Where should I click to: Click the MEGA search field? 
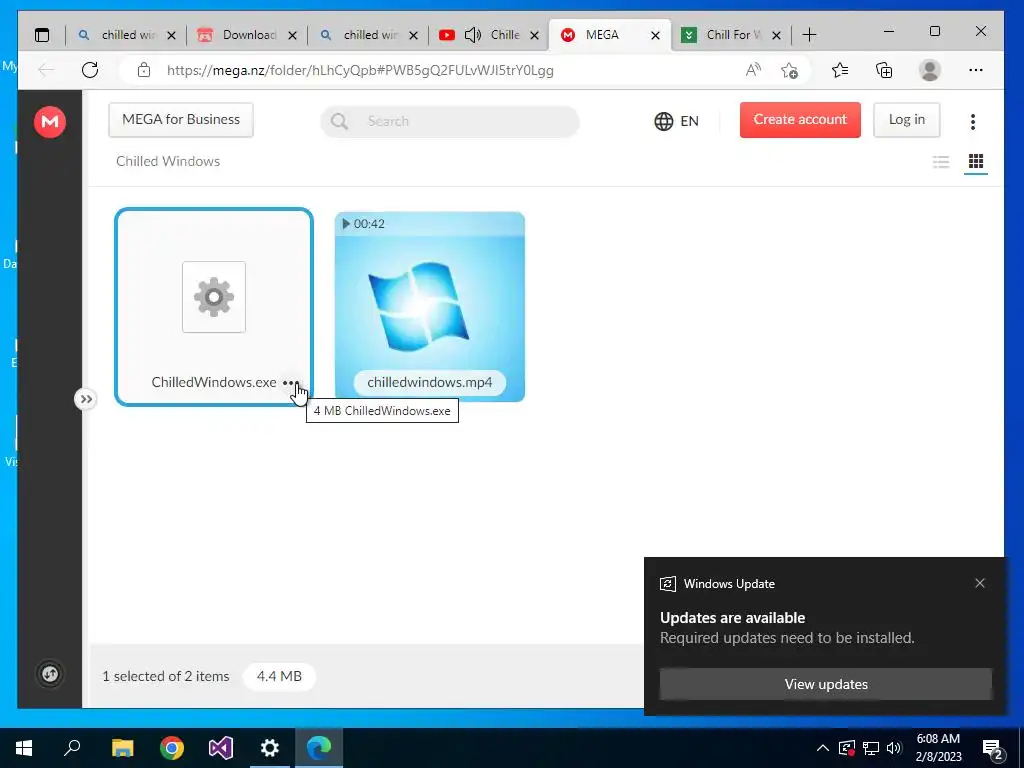(x=450, y=121)
